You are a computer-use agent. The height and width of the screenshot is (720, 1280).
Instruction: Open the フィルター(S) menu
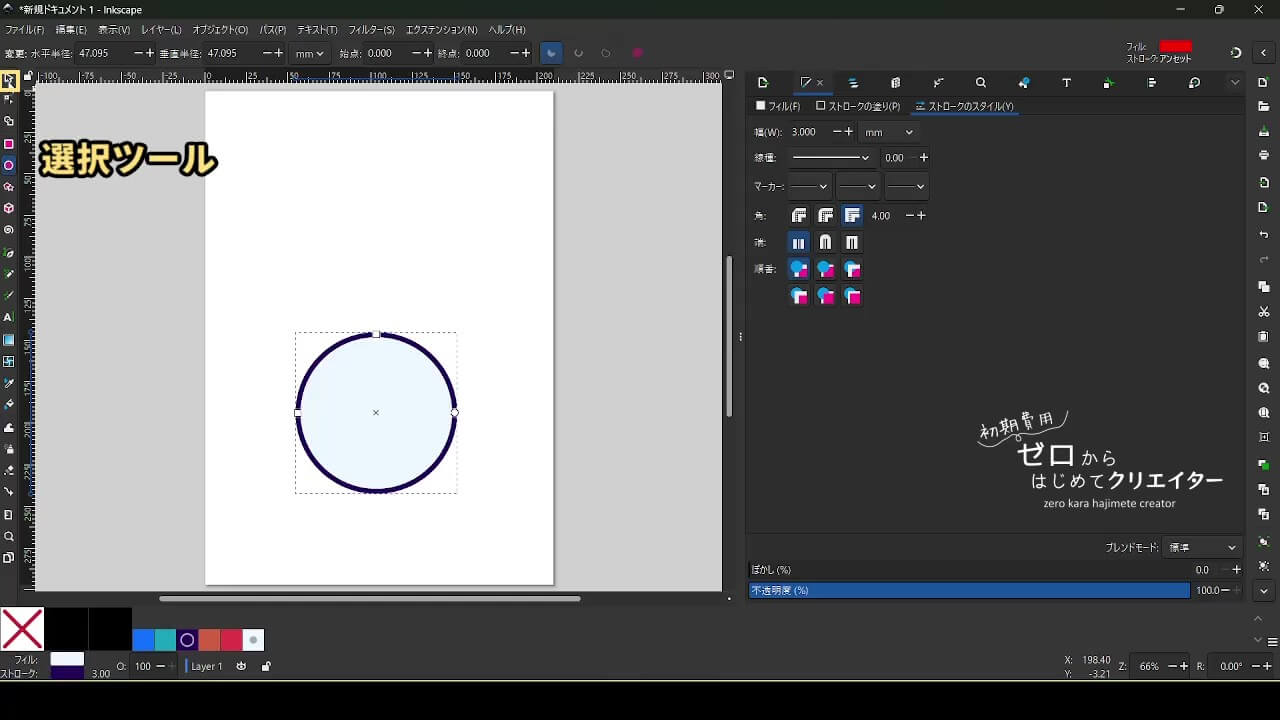[x=371, y=30]
